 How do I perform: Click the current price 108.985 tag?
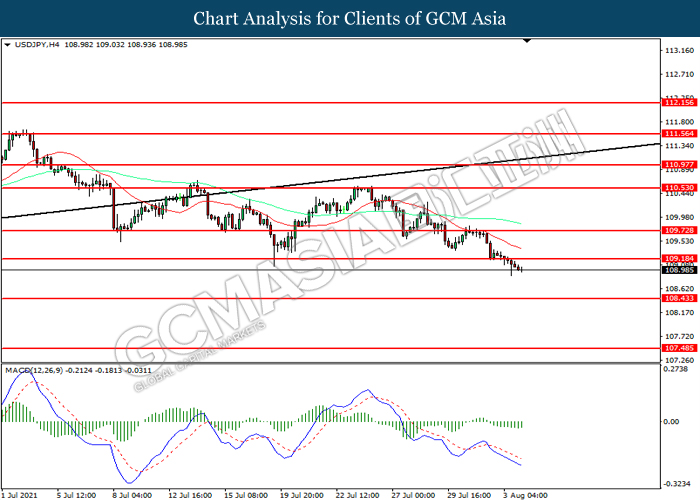tap(678, 270)
